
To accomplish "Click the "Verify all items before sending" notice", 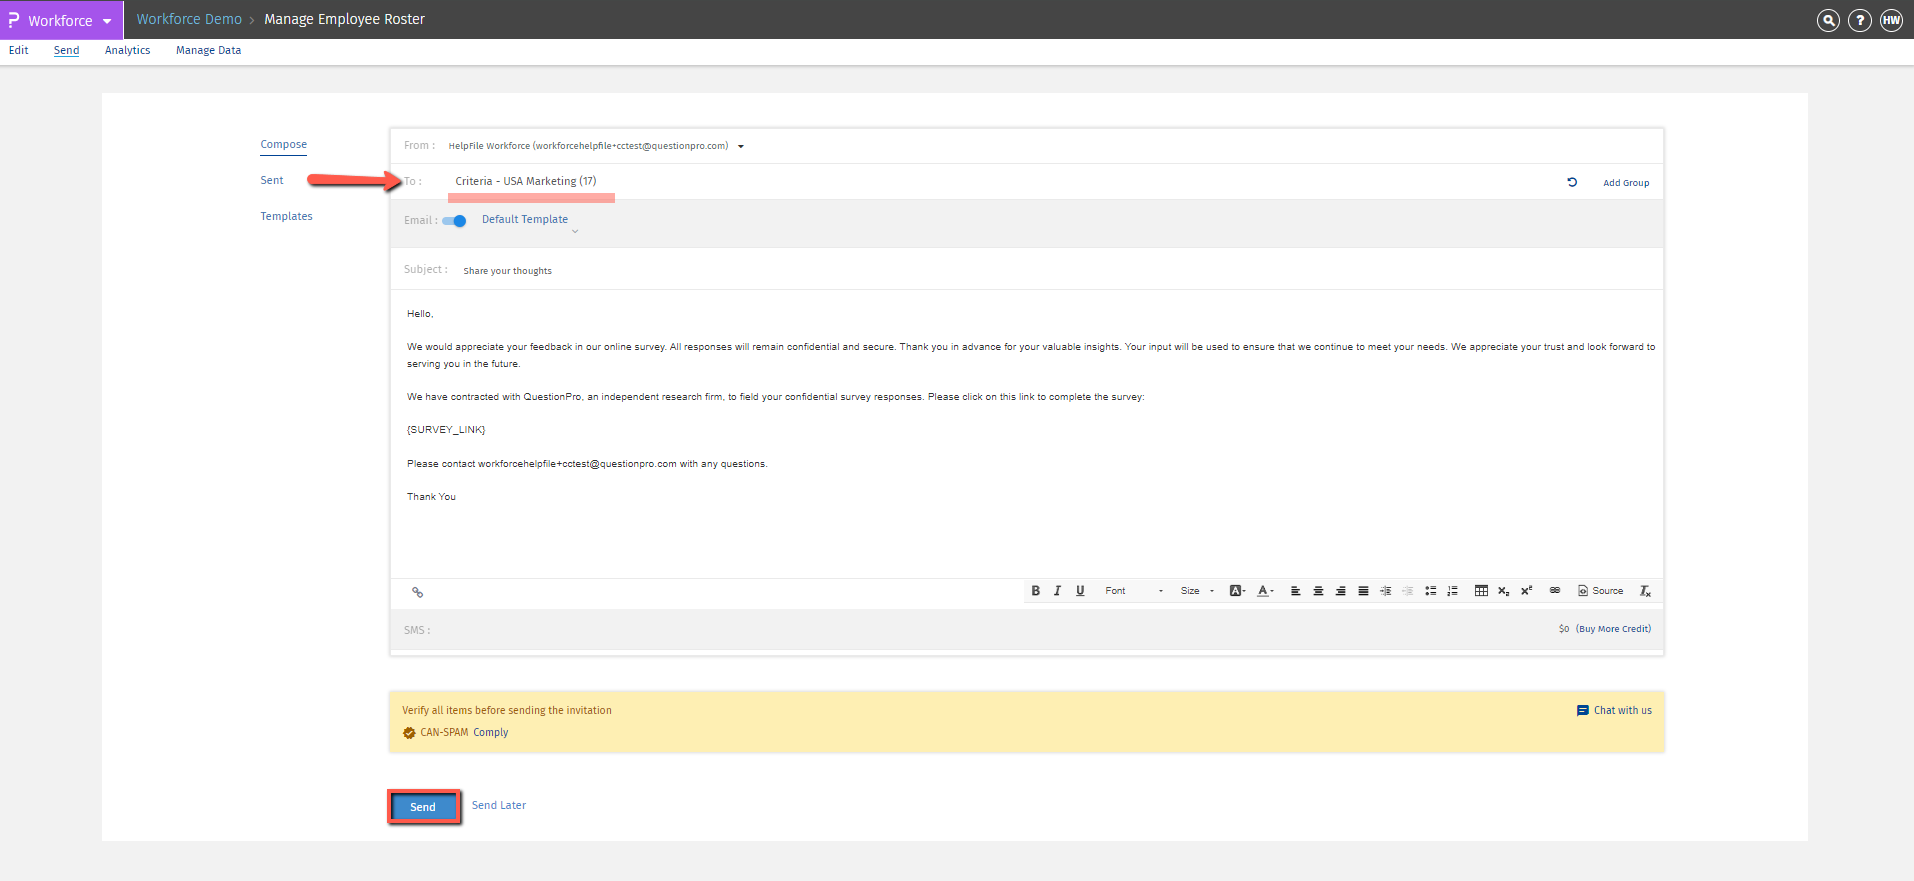I will 507,710.
